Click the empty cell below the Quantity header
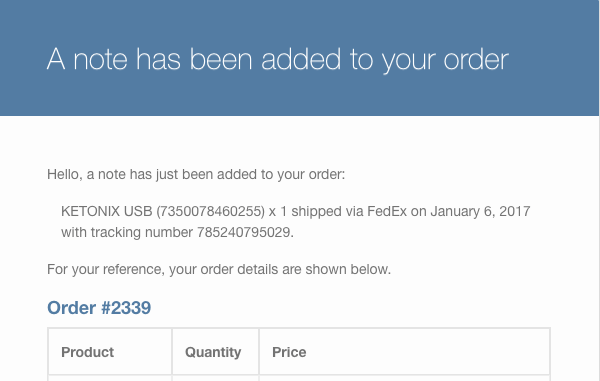600x381 pixels. click(x=215, y=378)
